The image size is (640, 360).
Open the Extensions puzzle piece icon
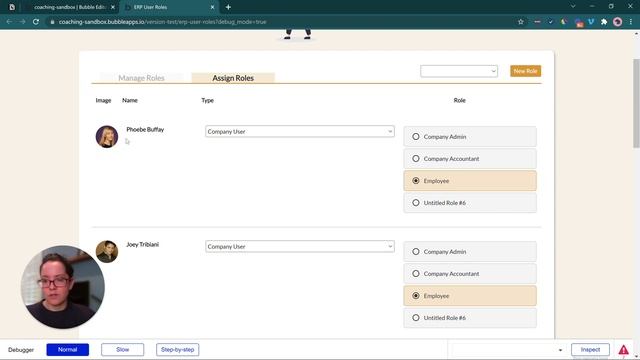point(604,22)
